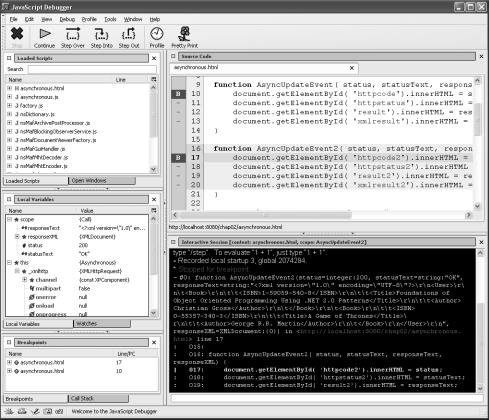Open column picker in Local Variables list
Screen dimensions: 489x420
[x=154, y=210]
